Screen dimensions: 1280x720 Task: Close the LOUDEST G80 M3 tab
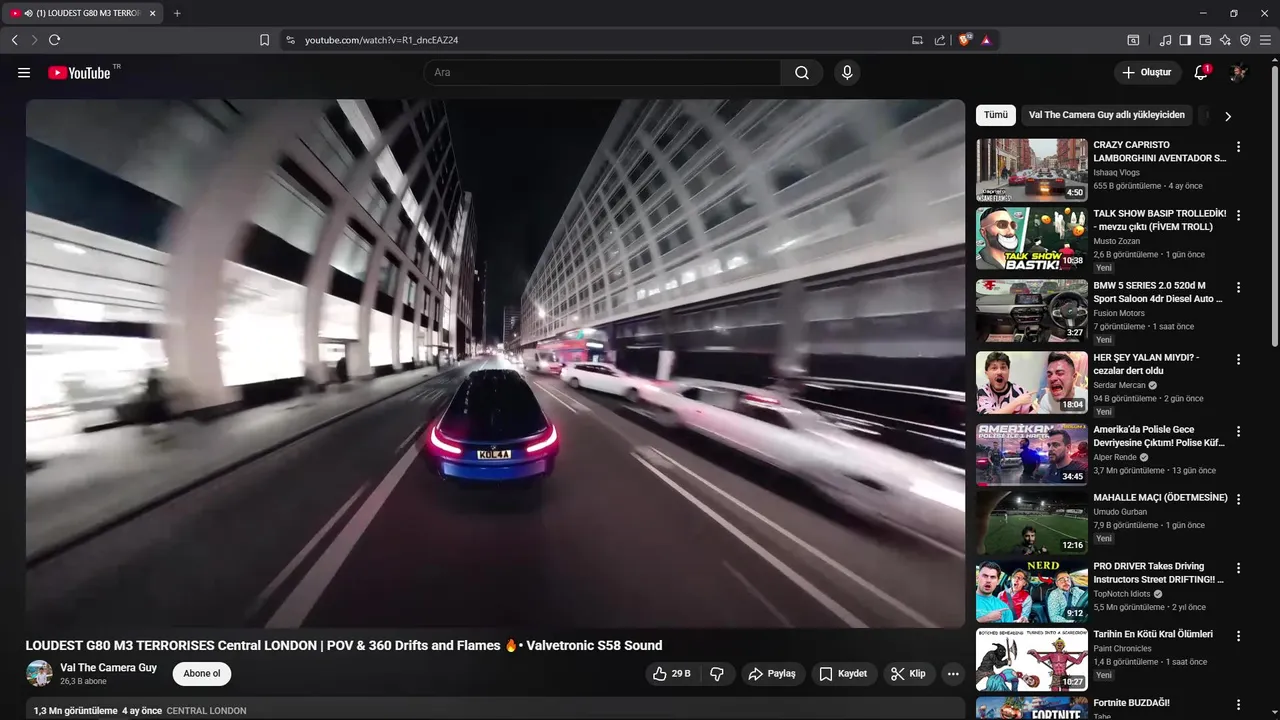pyautogui.click(x=152, y=13)
